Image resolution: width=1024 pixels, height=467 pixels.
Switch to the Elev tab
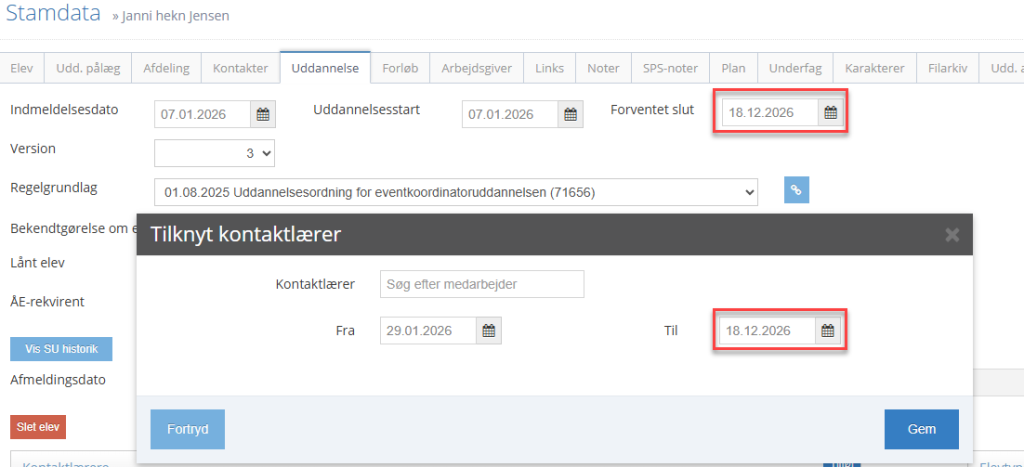click(x=22, y=68)
